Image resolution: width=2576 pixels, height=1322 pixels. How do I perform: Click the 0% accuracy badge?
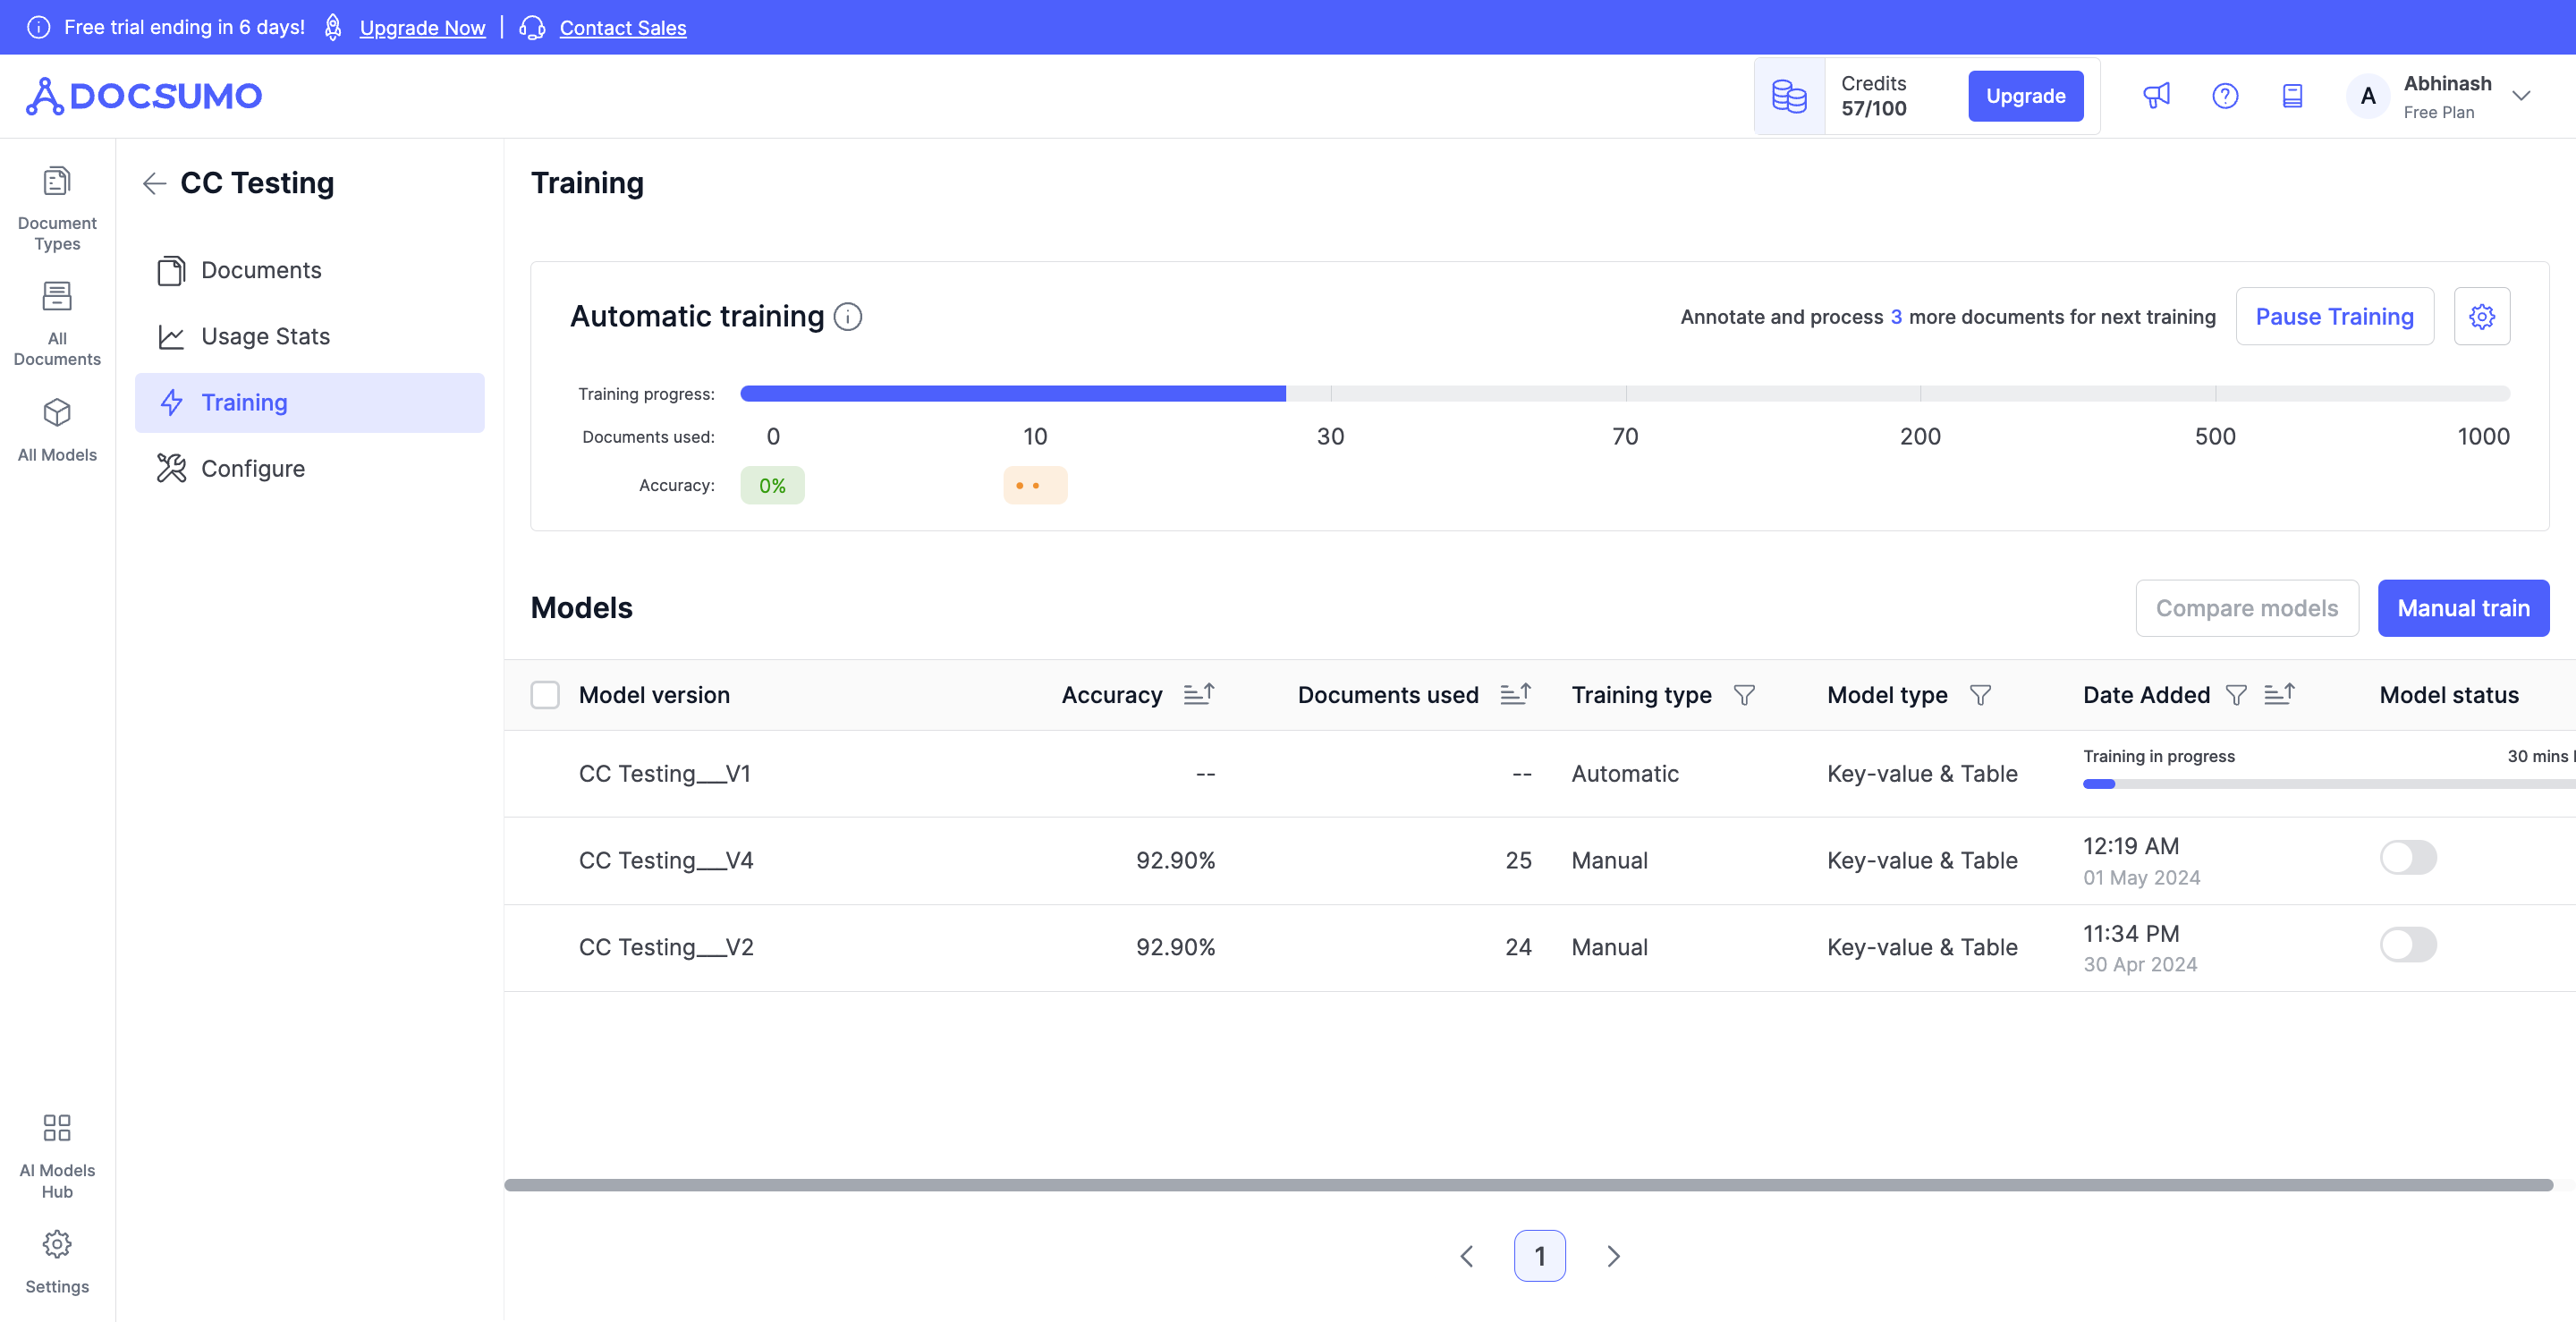pos(772,486)
